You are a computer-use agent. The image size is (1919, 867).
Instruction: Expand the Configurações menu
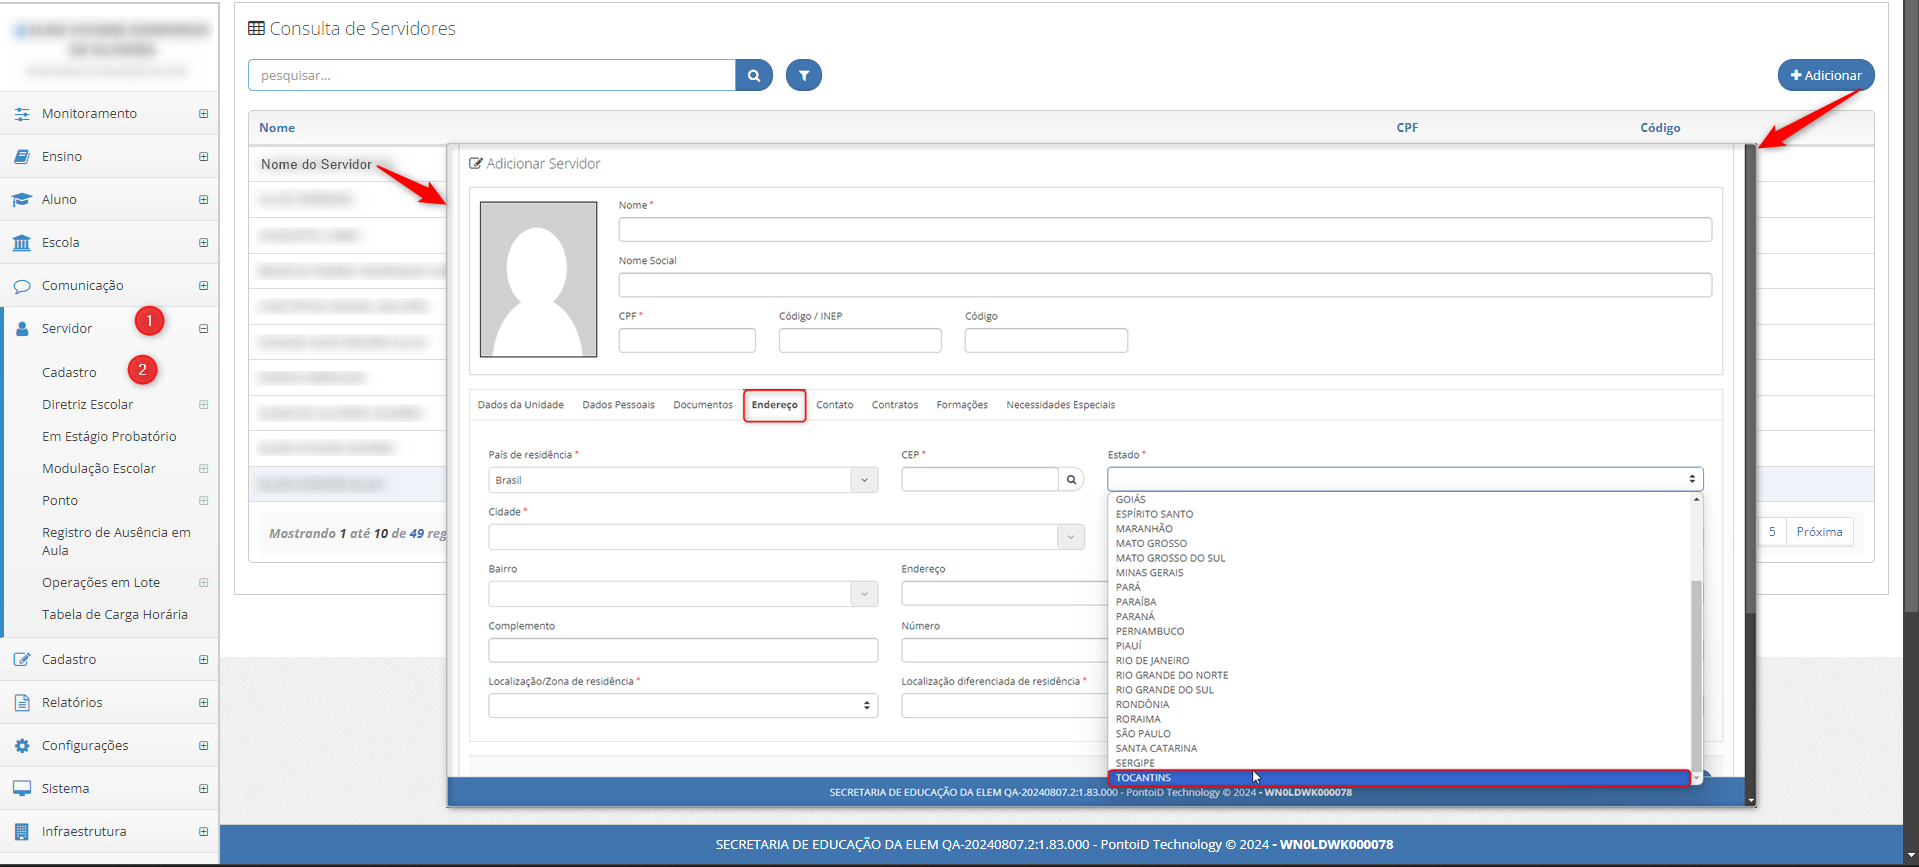[x=203, y=746]
